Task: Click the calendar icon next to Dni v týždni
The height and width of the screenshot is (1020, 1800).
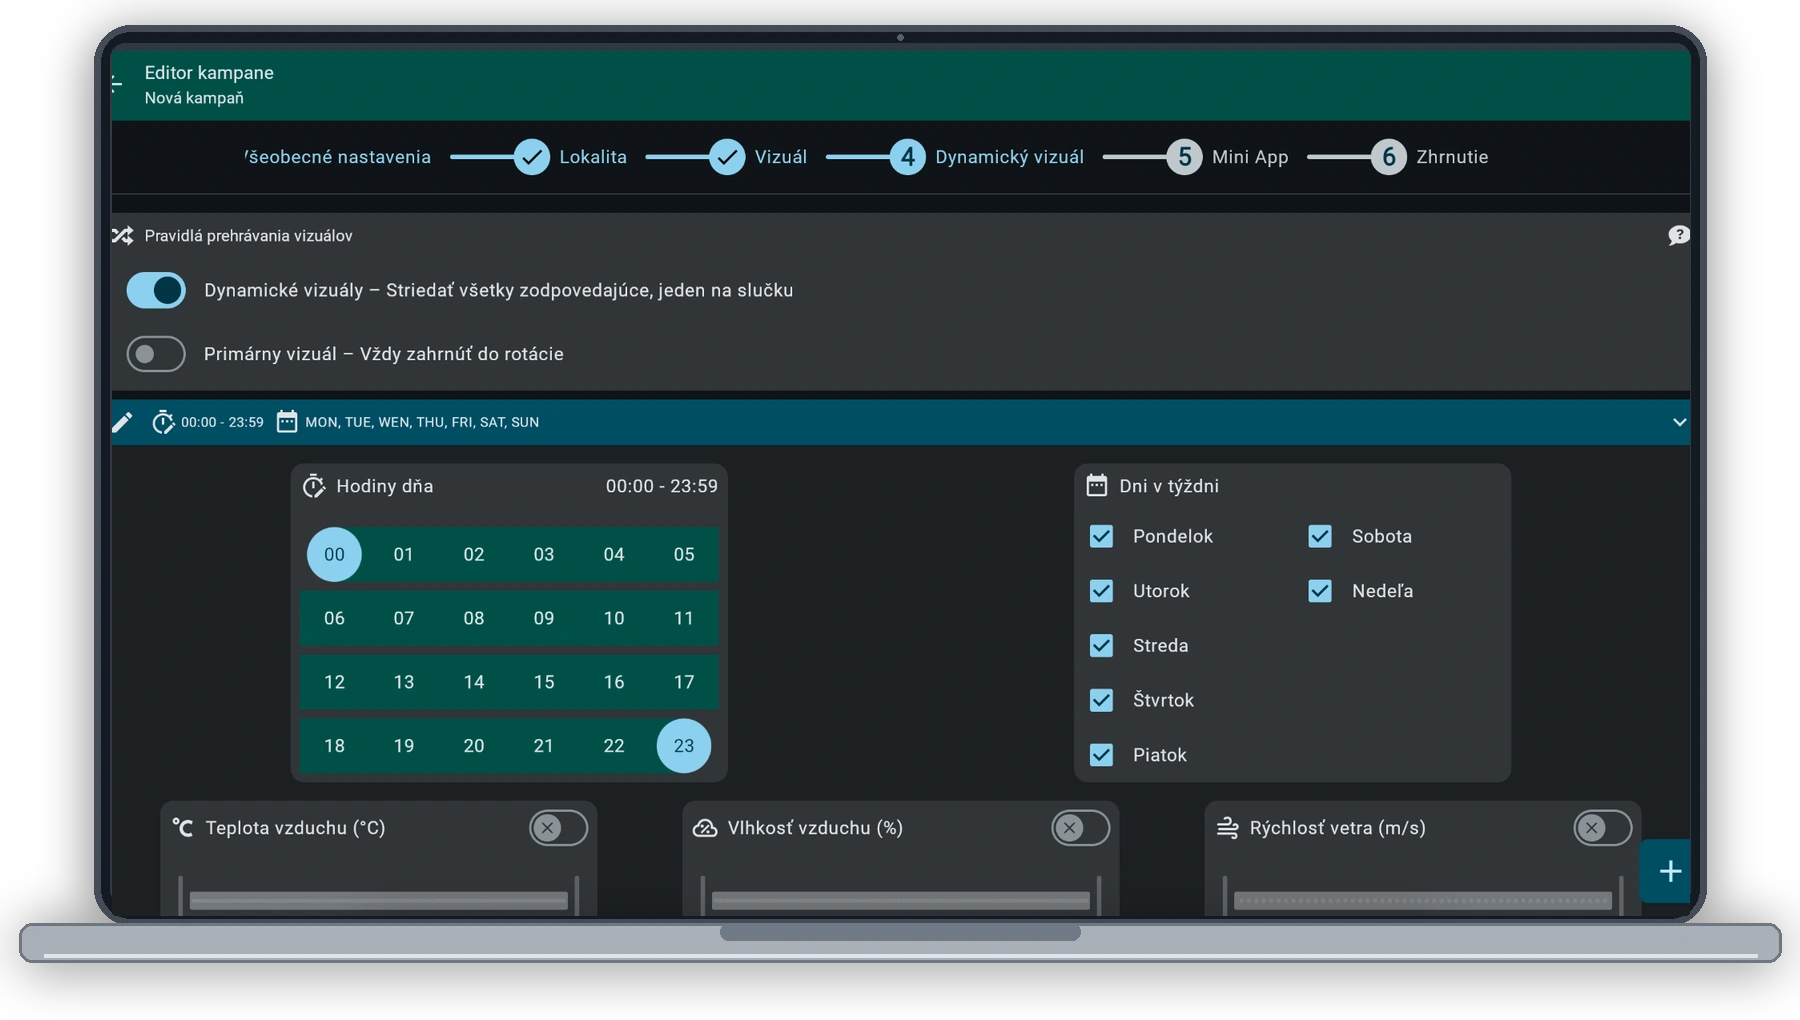Action: click(x=1097, y=486)
